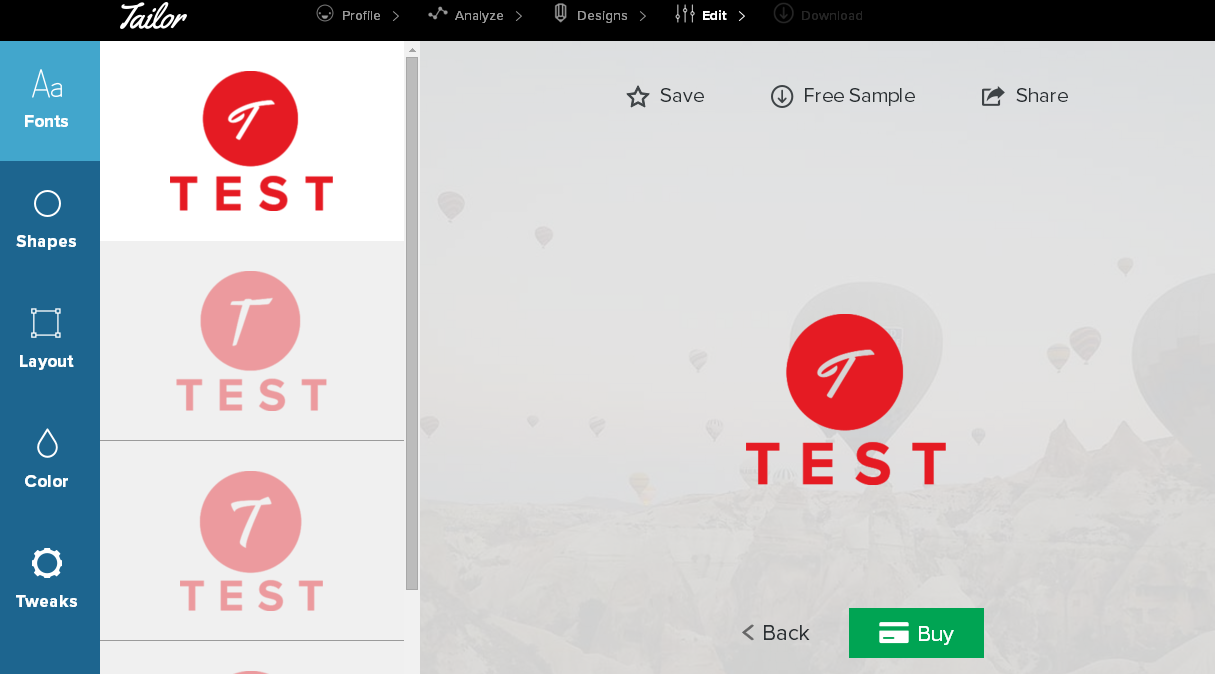Click the star icon next to Save
Screen dimensions: 1215x674
(x=638, y=96)
